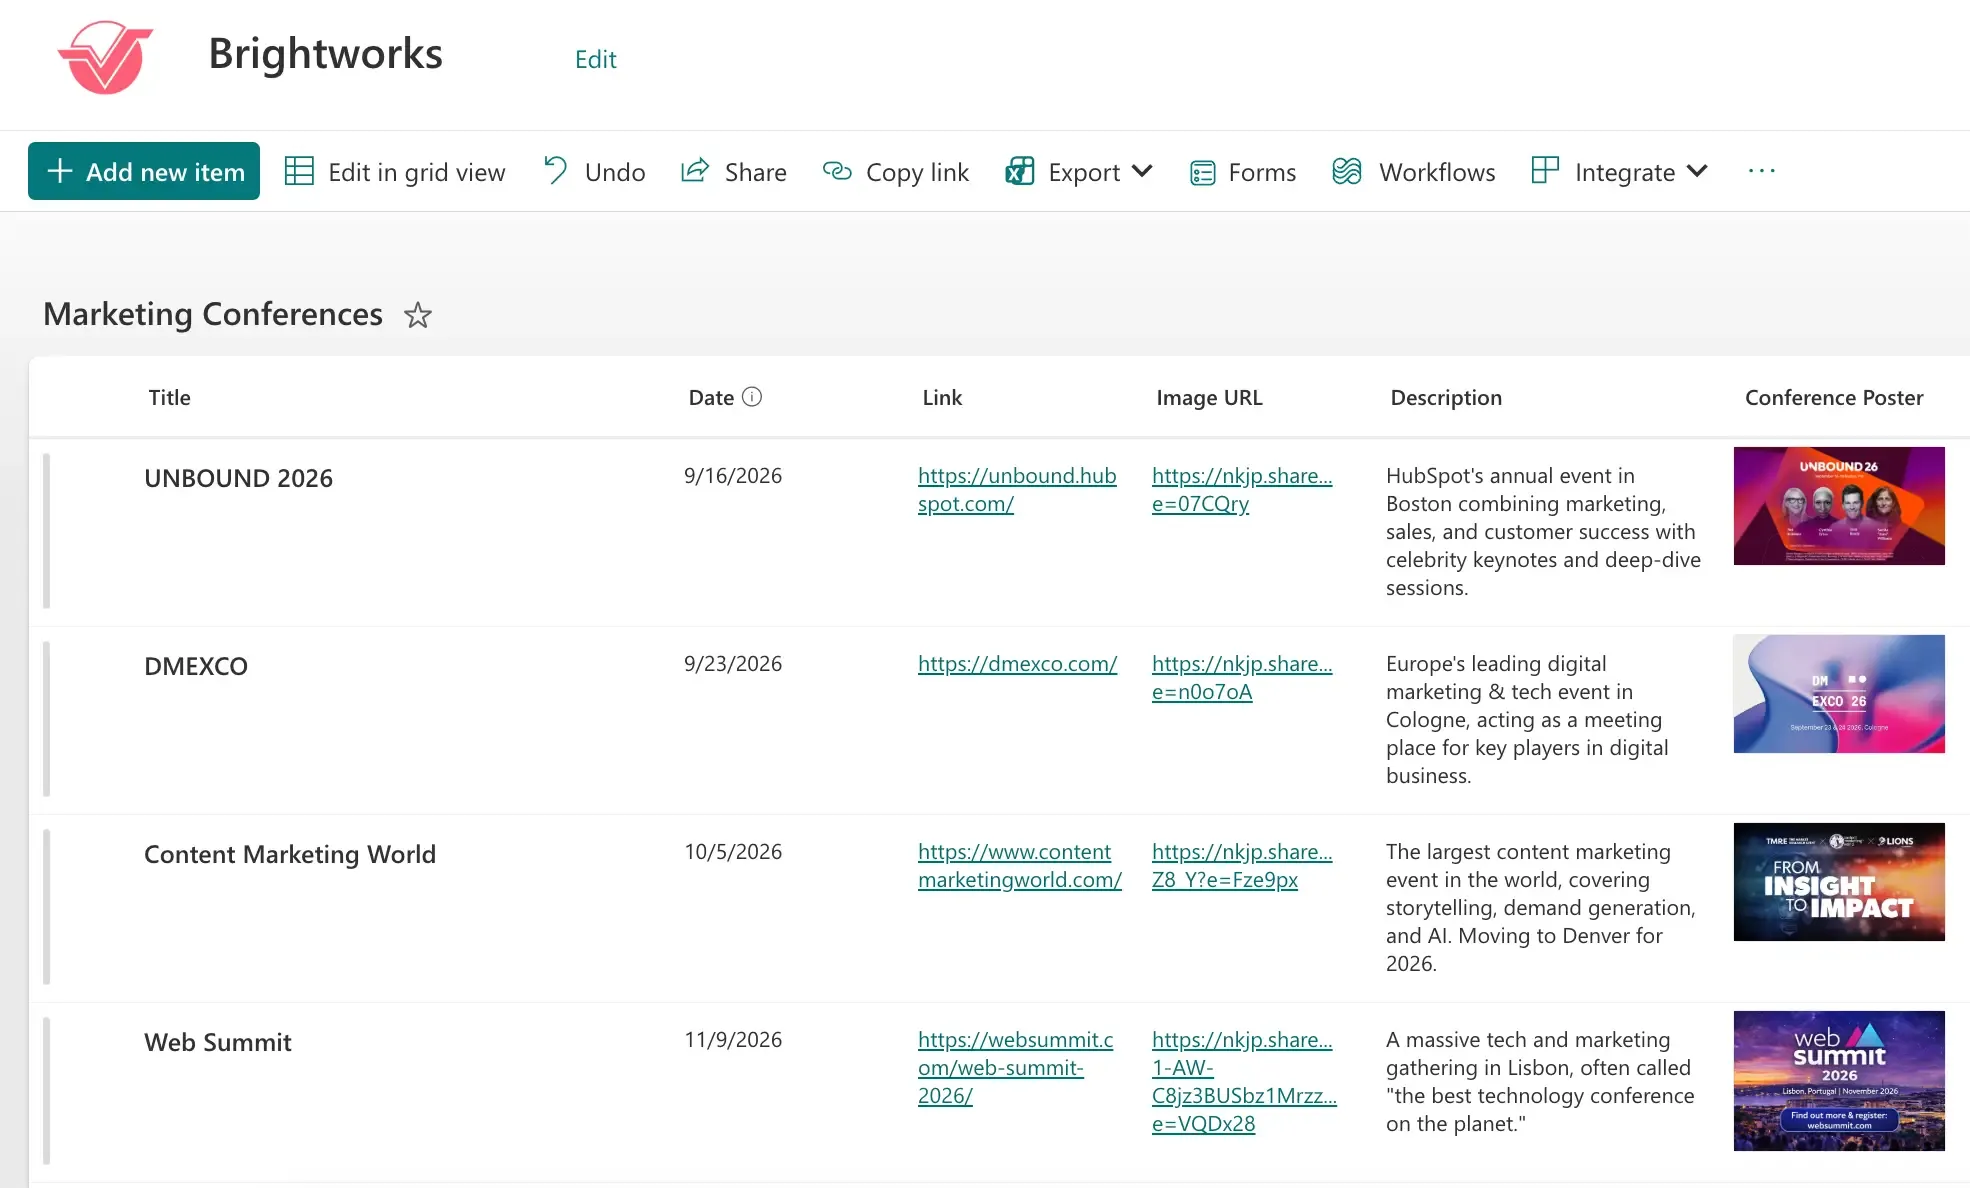Click the massive tech gathering in Lisbon description
Screen dimensions: 1970x1188
(1540, 1081)
